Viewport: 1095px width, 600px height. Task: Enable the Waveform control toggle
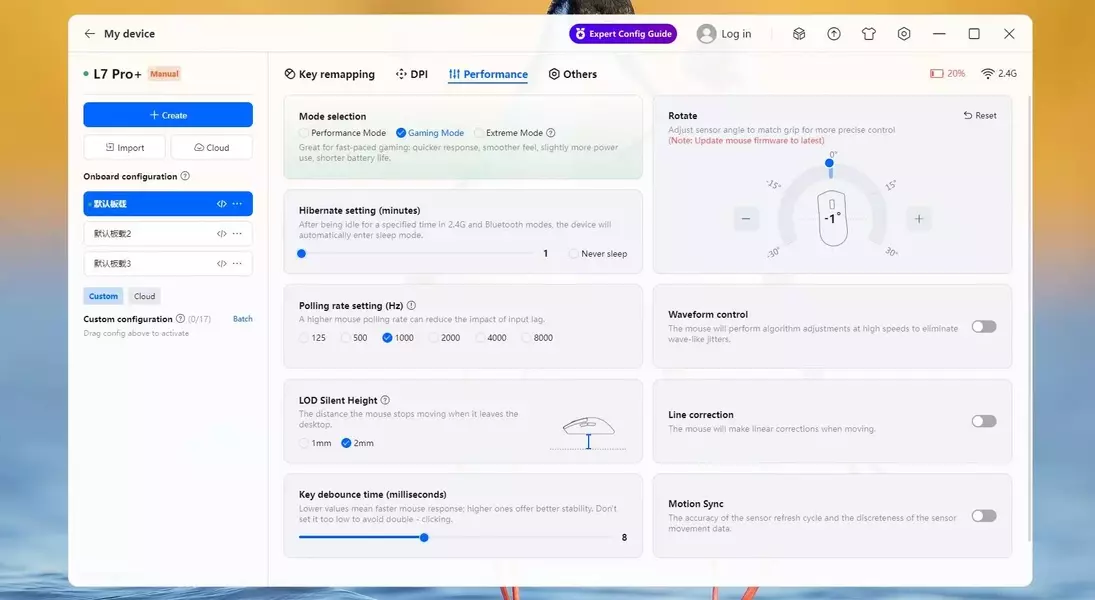(984, 327)
